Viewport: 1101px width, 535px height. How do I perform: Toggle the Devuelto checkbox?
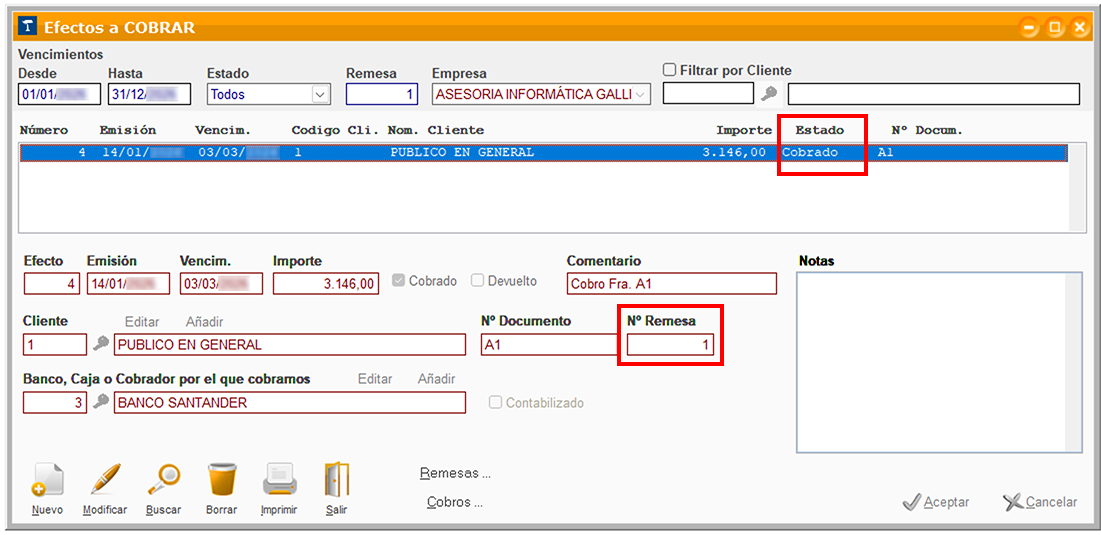point(478,281)
